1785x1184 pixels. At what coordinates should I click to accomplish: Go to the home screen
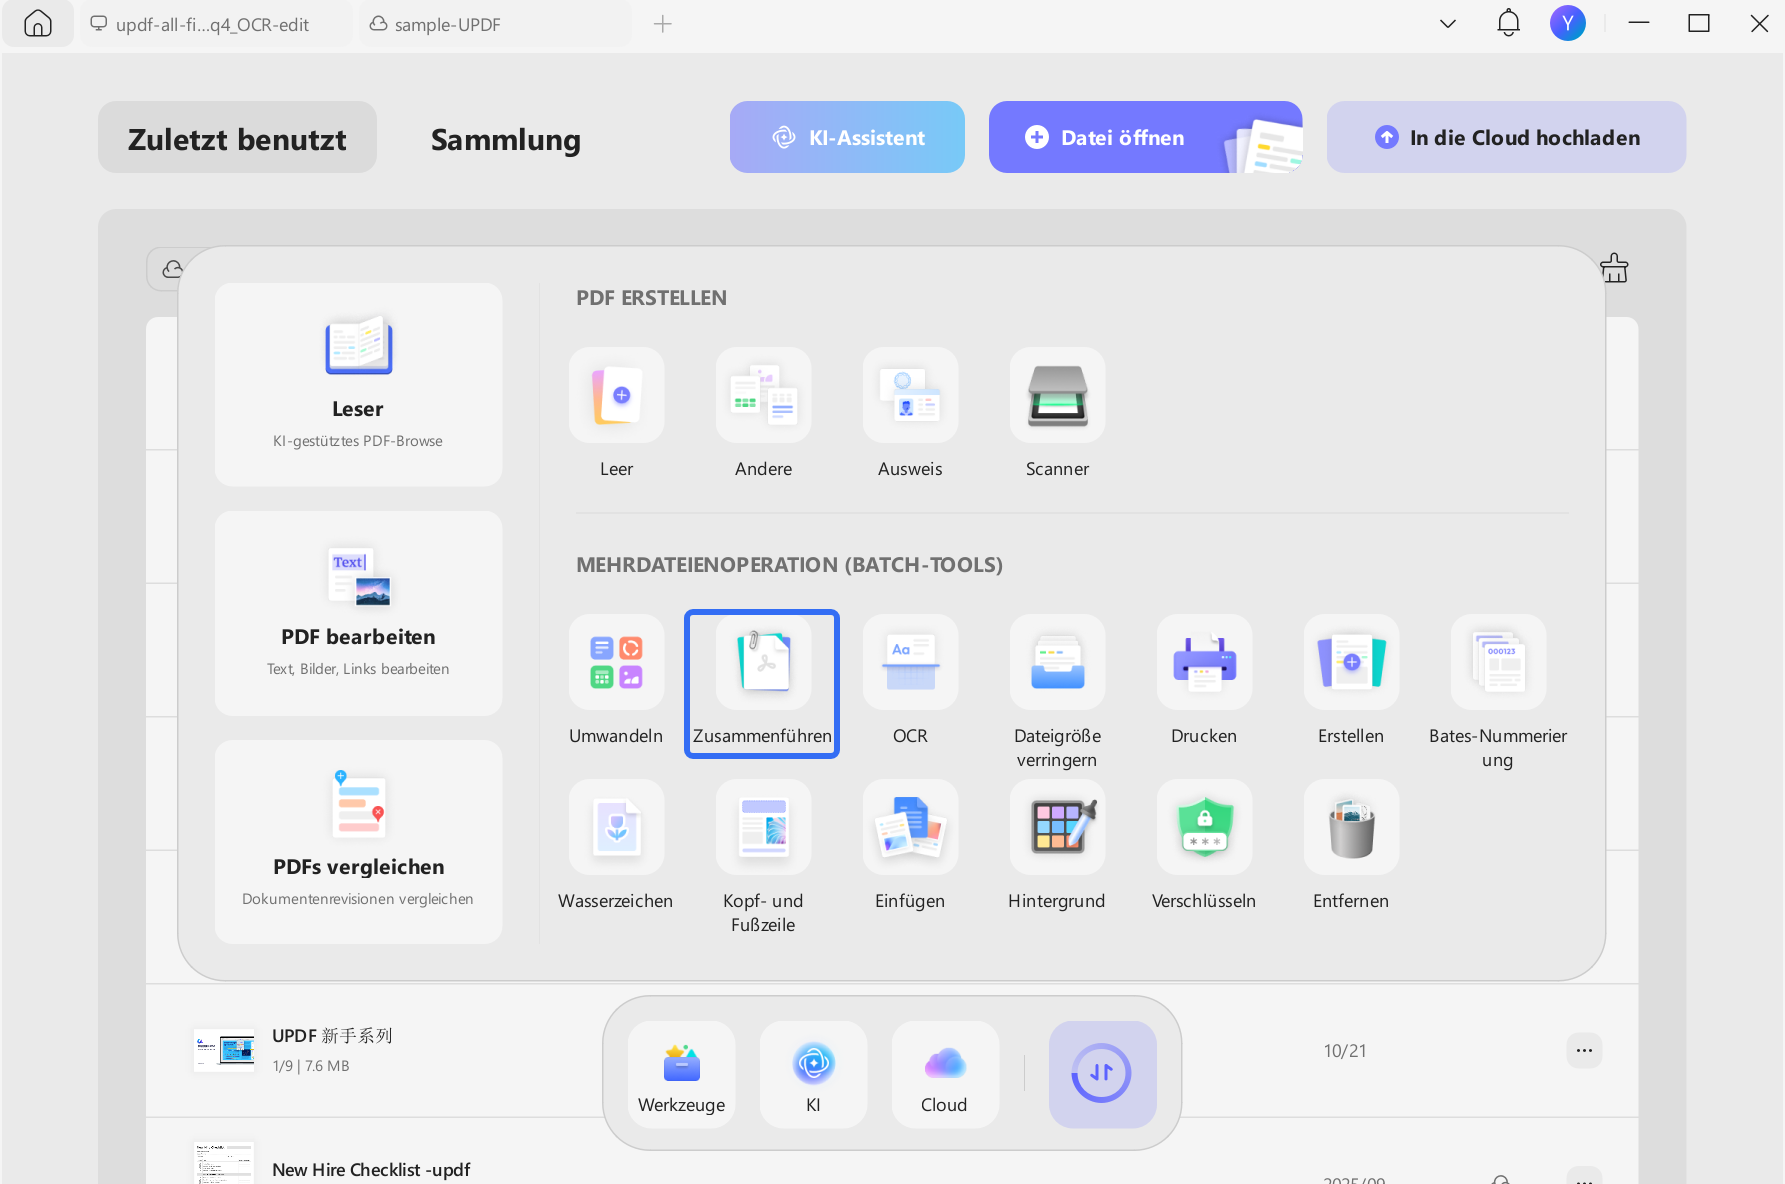pos(38,24)
